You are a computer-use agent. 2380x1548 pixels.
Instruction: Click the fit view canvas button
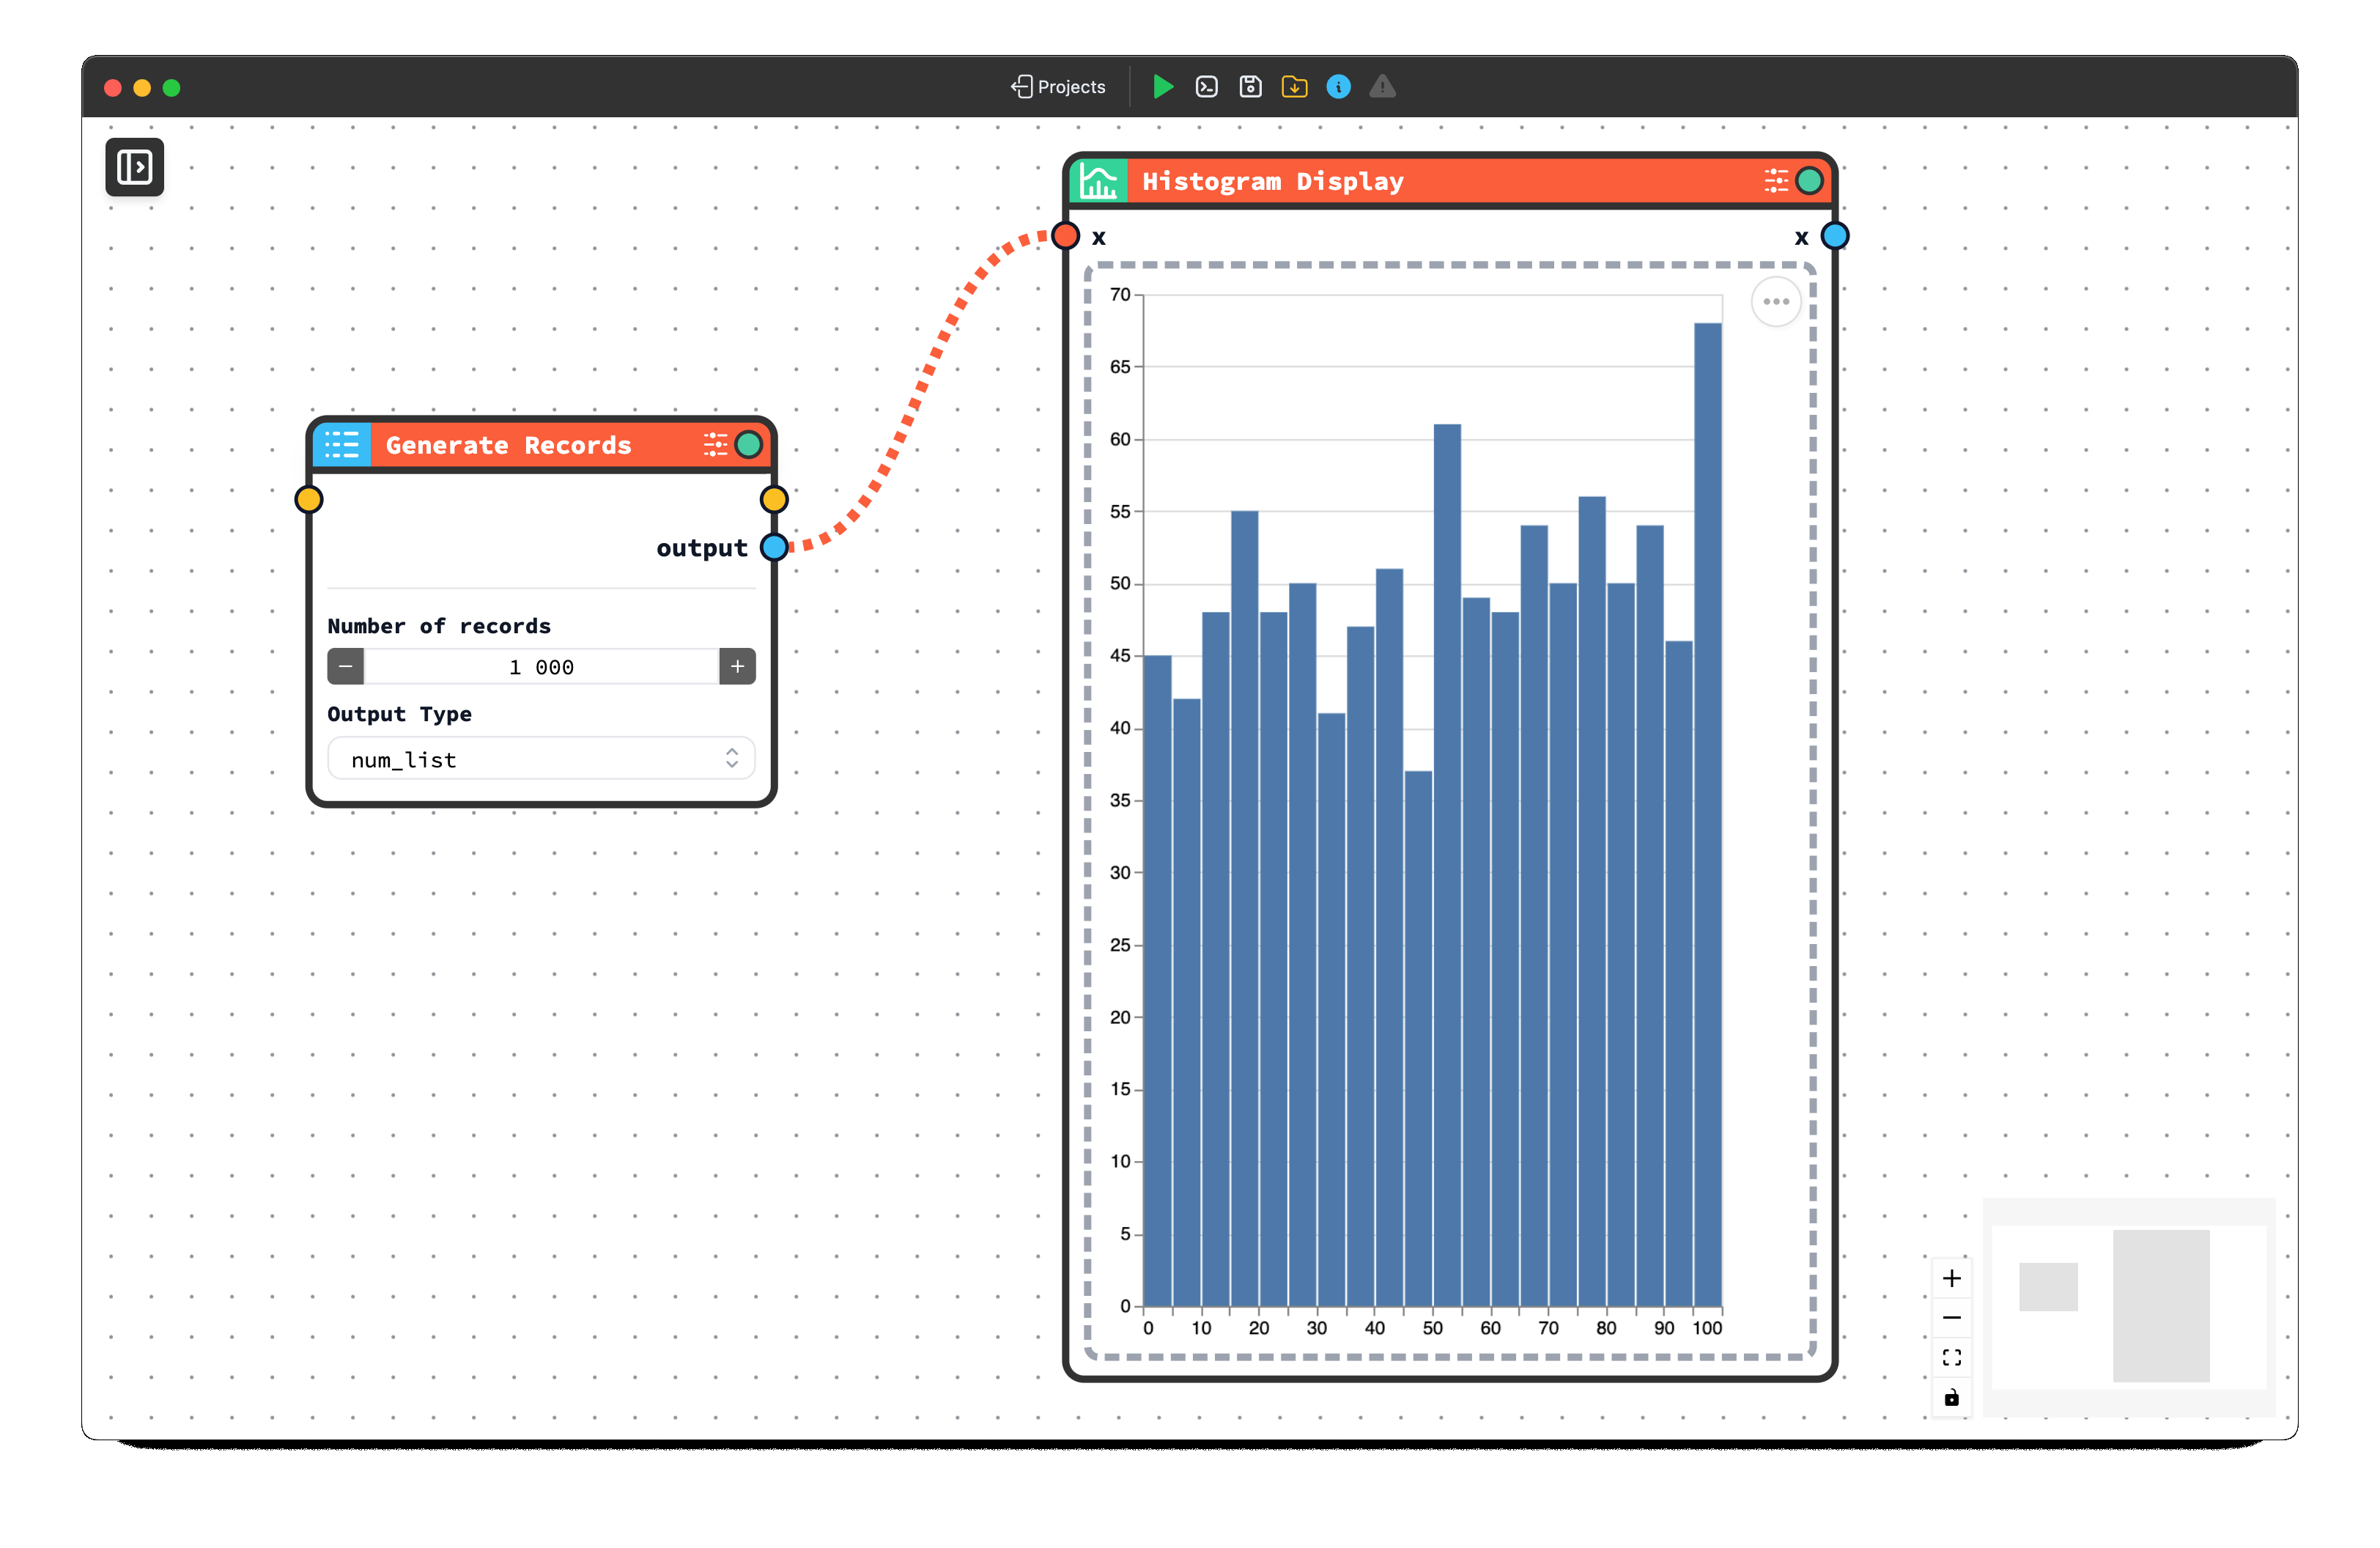pos(1951,1357)
